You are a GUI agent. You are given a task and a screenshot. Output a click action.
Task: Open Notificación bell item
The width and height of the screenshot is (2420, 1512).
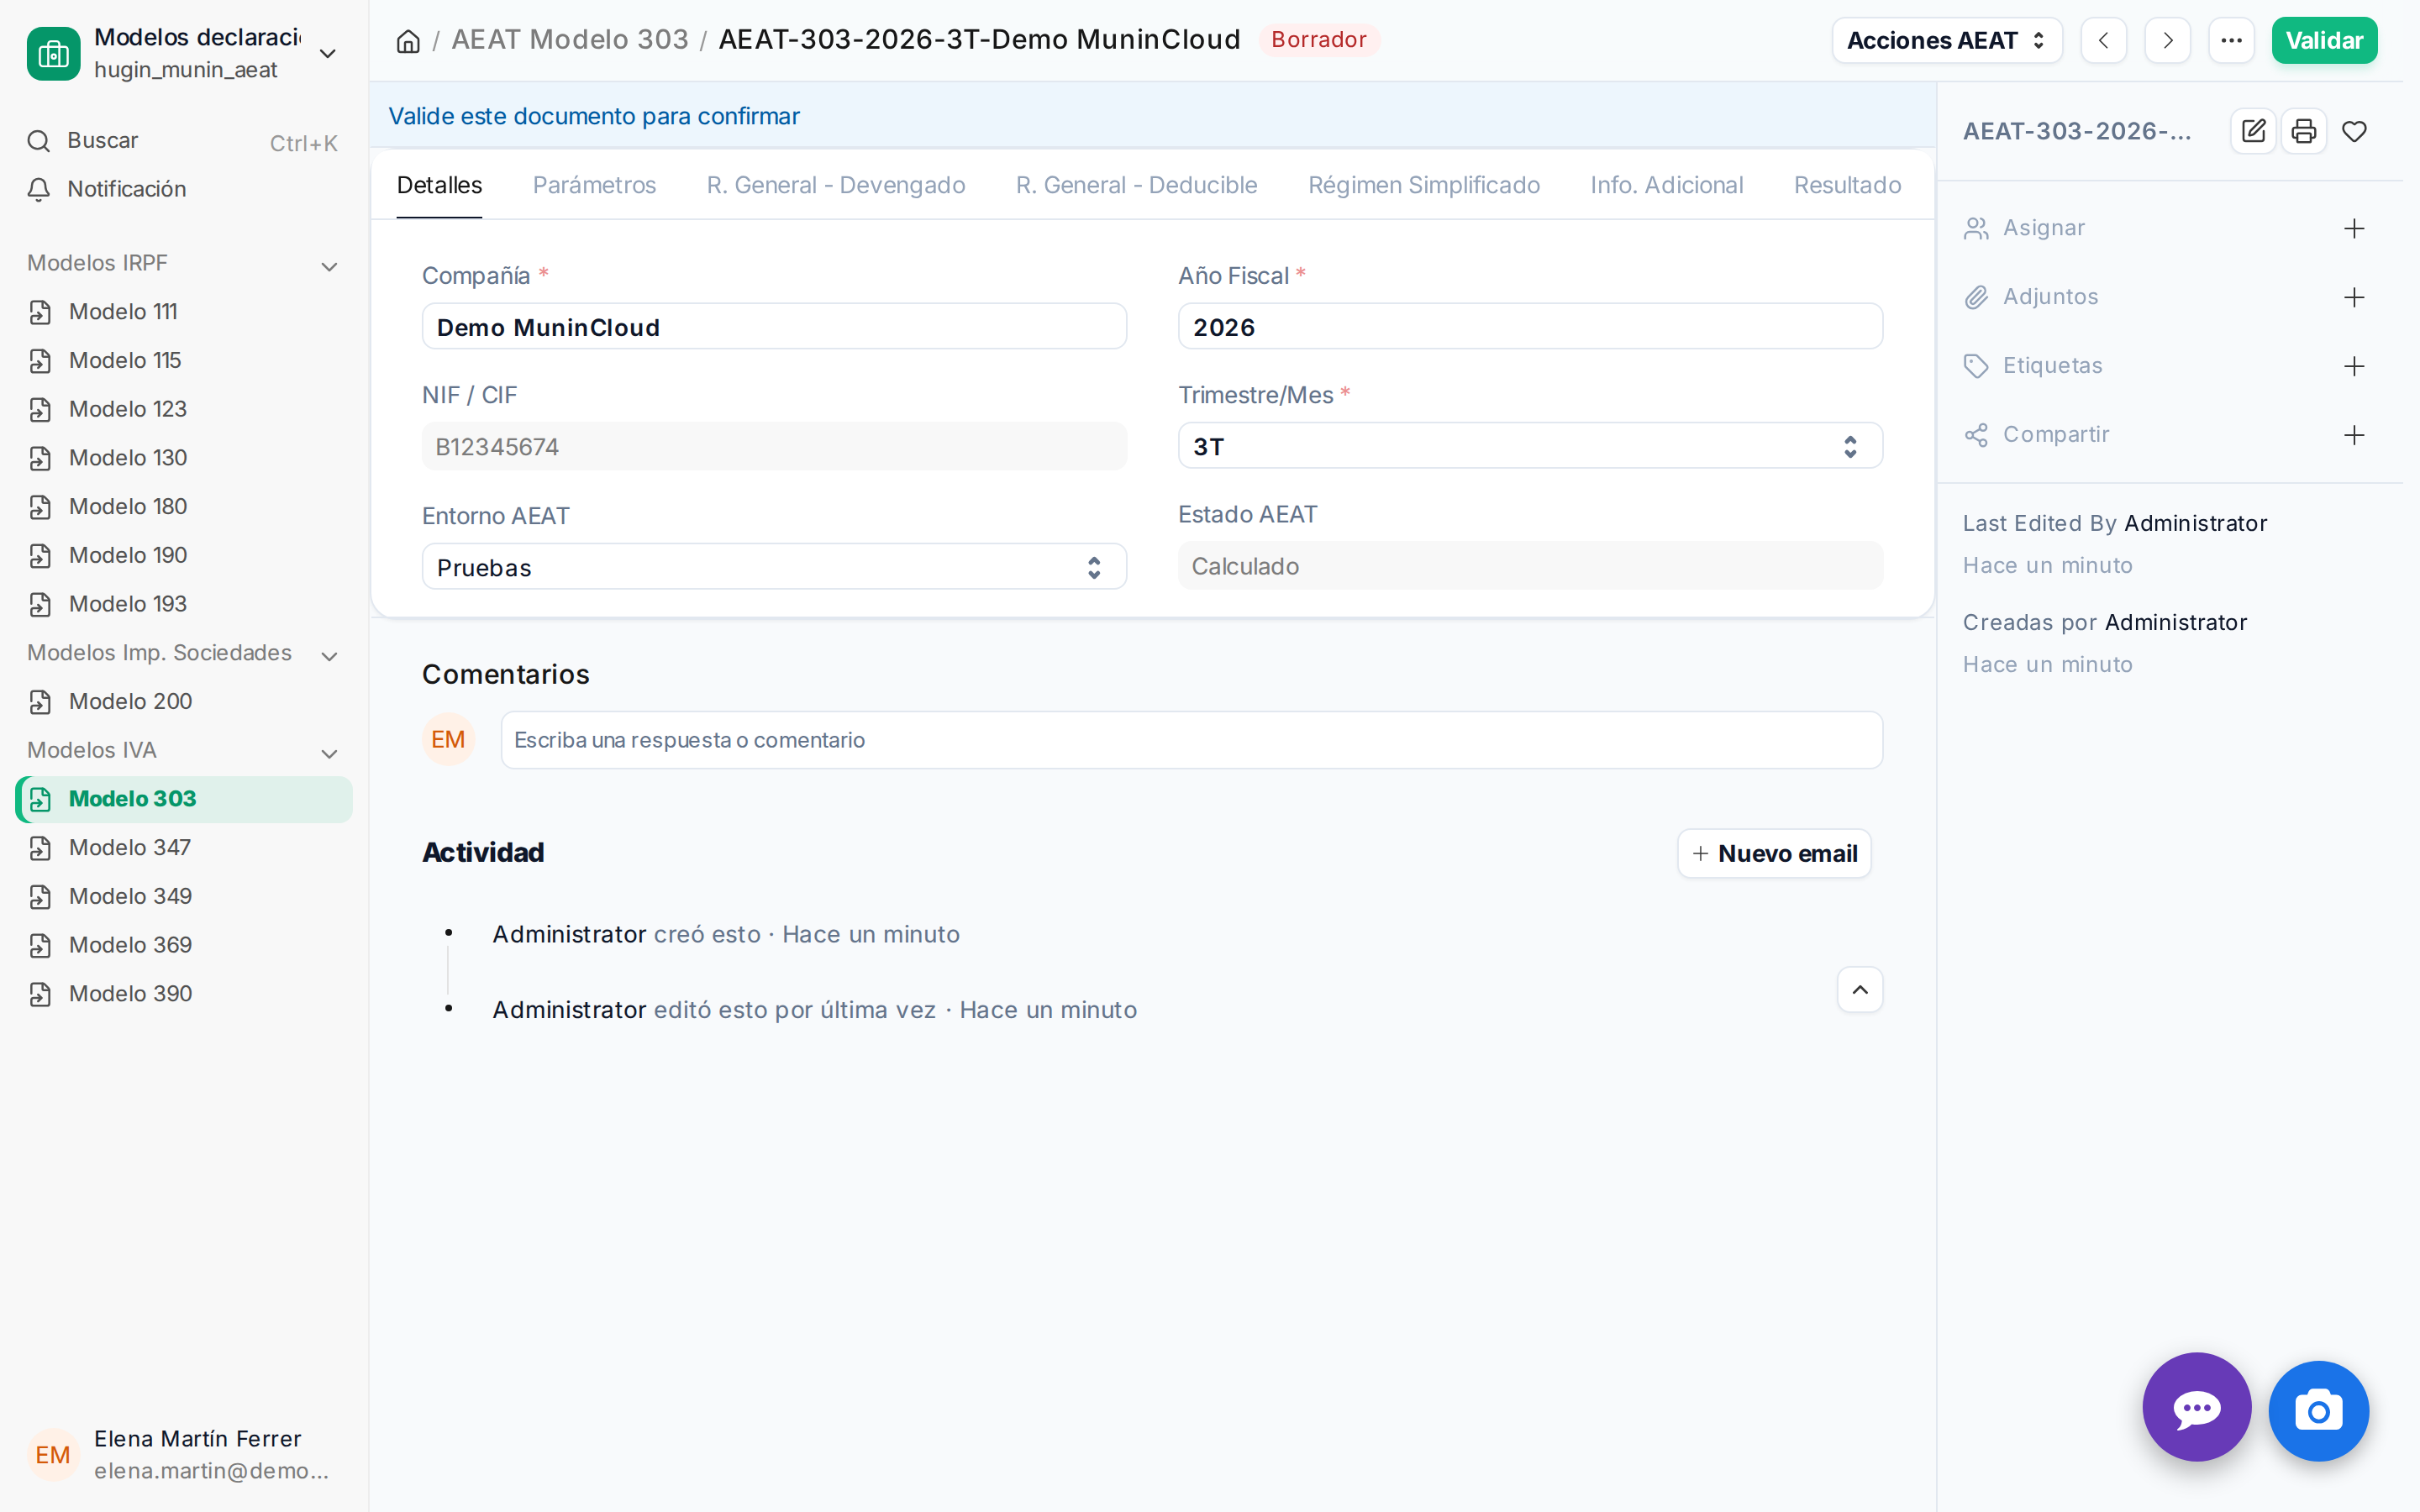point(184,190)
